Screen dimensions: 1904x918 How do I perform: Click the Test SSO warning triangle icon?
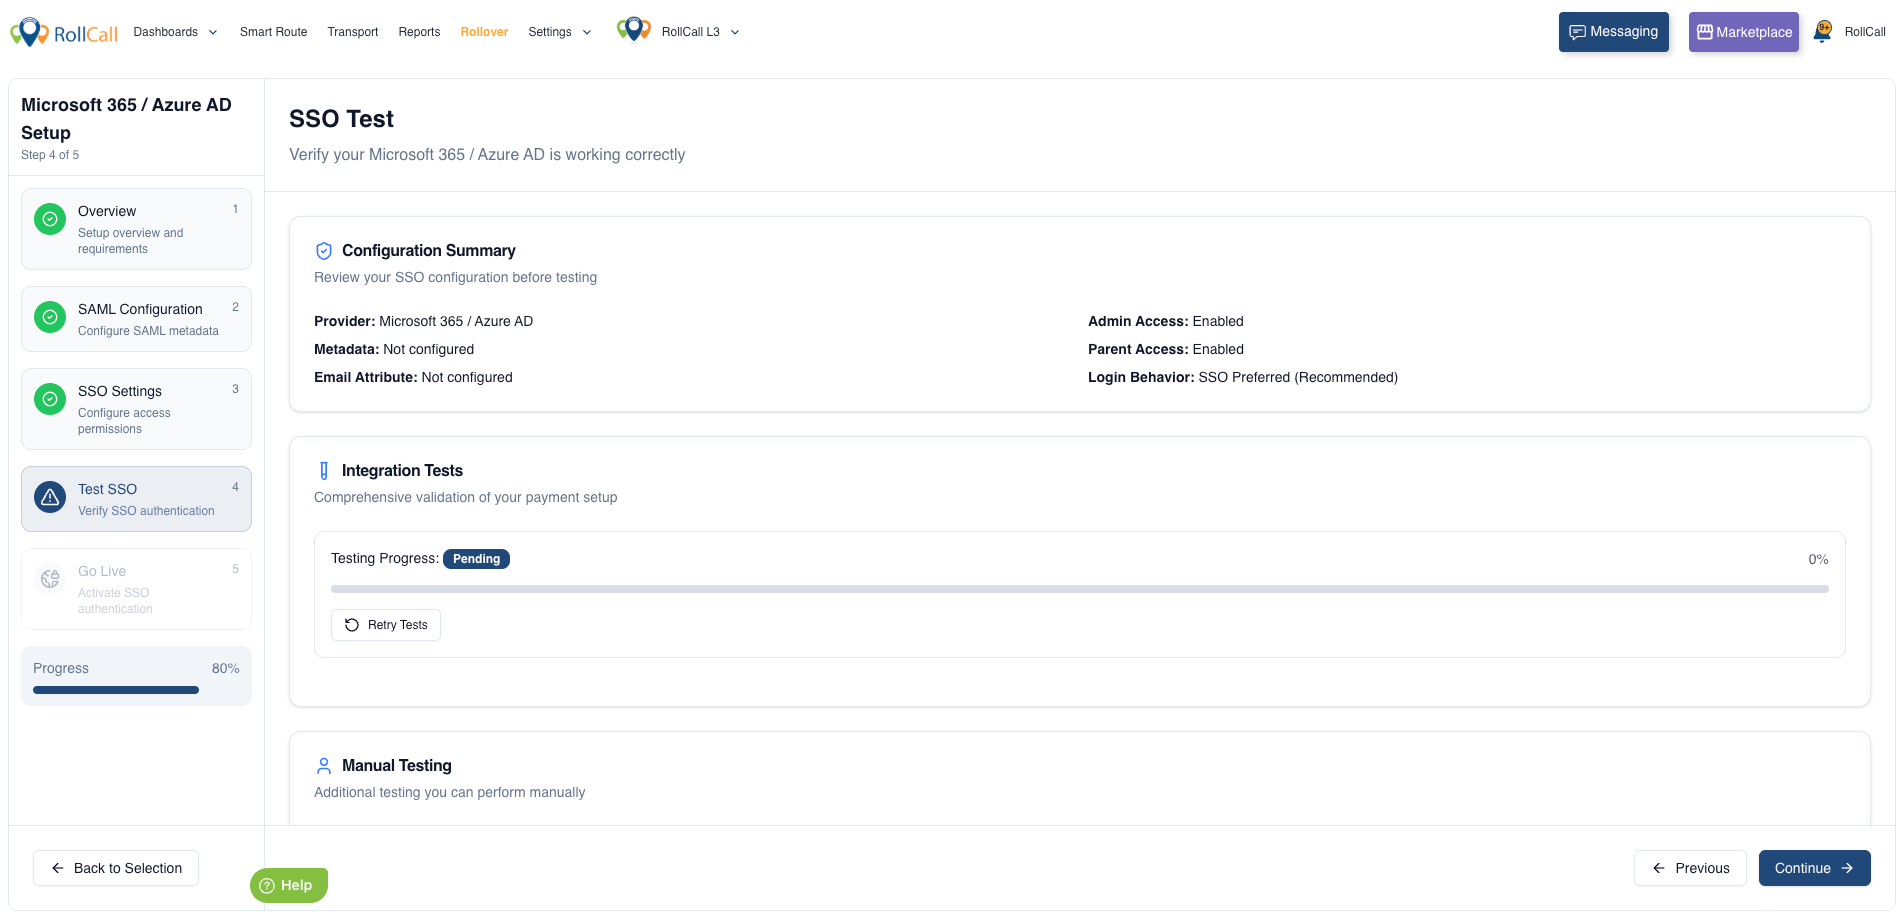(x=50, y=497)
